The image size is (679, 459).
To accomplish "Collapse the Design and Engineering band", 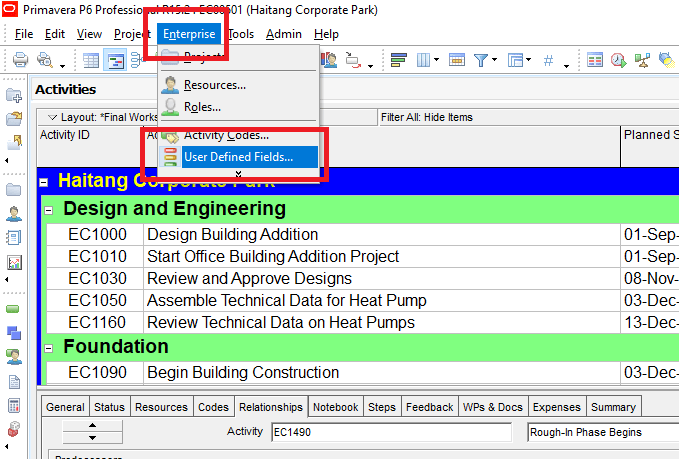I will 48,210.
